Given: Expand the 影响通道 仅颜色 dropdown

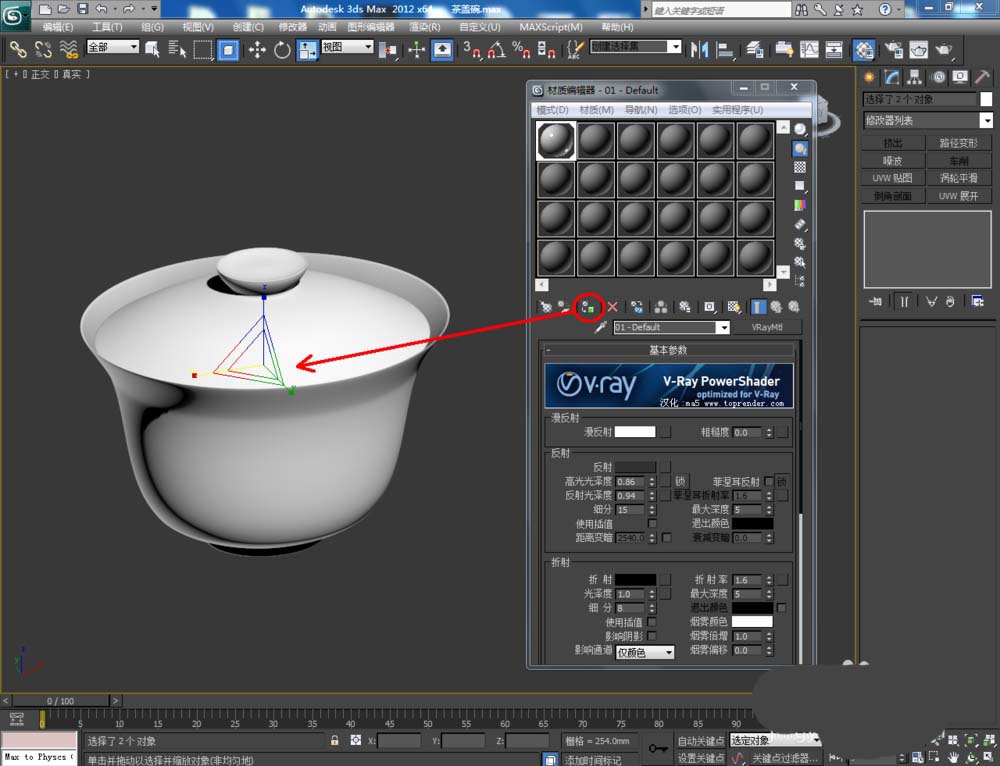Looking at the screenshot, I should pyautogui.click(x=645, y=652).
